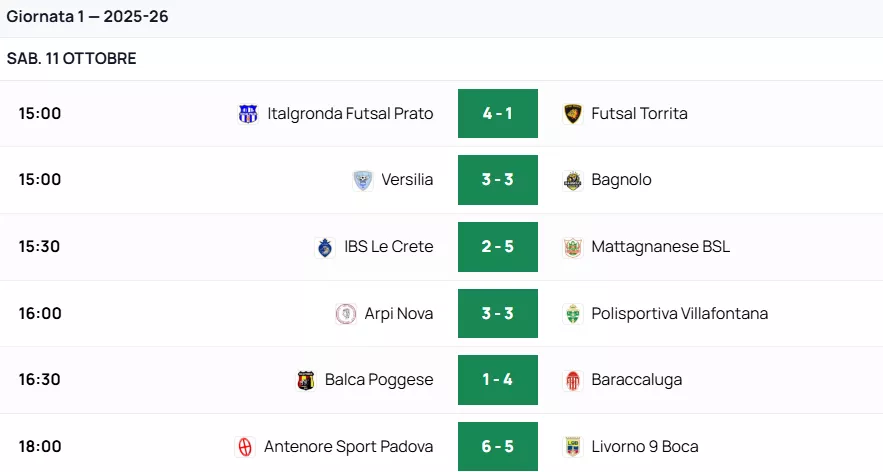Screen dimensions: 883x472
Task: Open the 1 - 4 match score
Action: [498, 380]
